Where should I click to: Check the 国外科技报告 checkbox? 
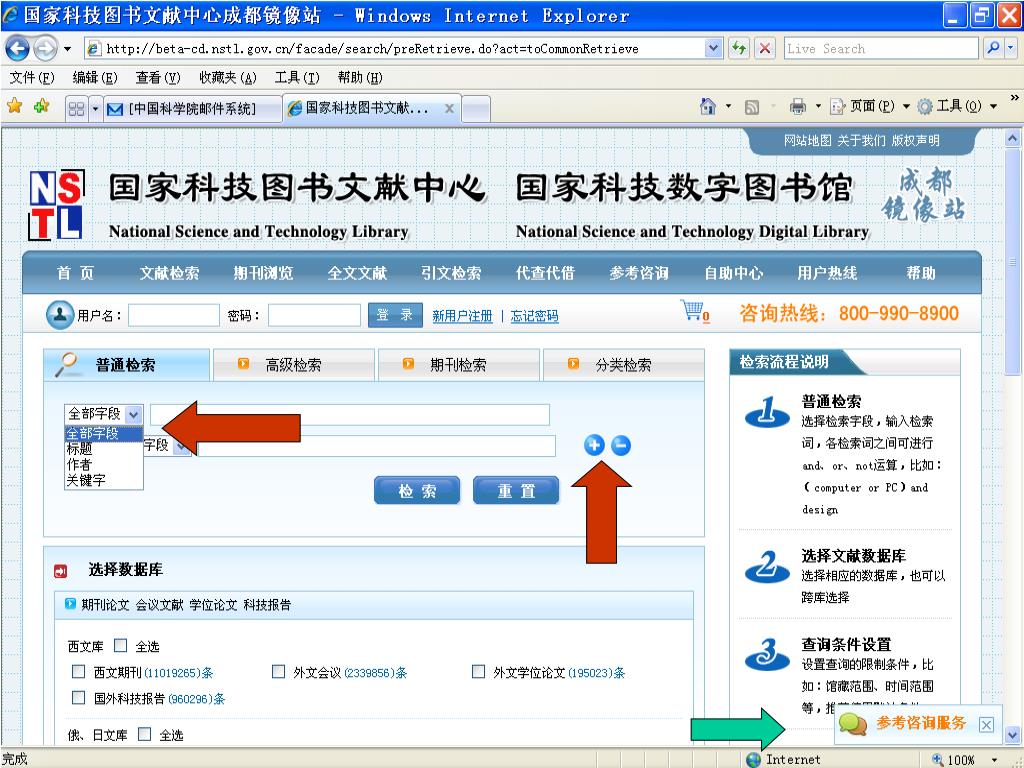pos(78,698)
